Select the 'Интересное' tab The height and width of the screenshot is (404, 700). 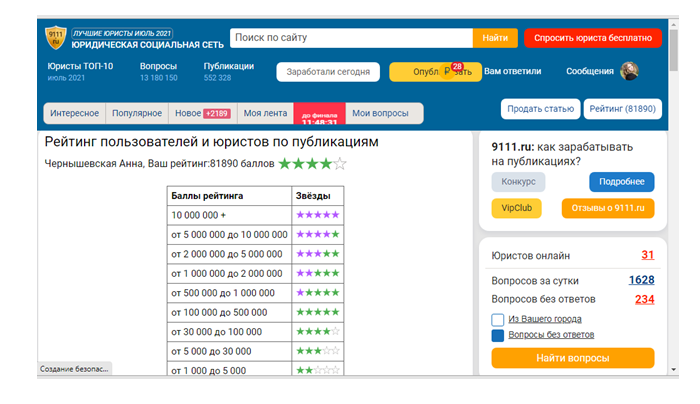[75, 113]
